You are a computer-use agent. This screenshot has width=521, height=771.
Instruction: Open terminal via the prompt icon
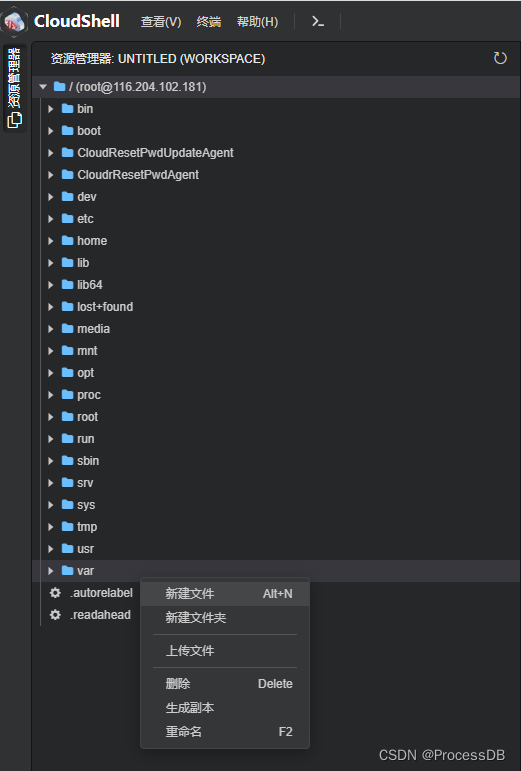(x=318, y=21)
